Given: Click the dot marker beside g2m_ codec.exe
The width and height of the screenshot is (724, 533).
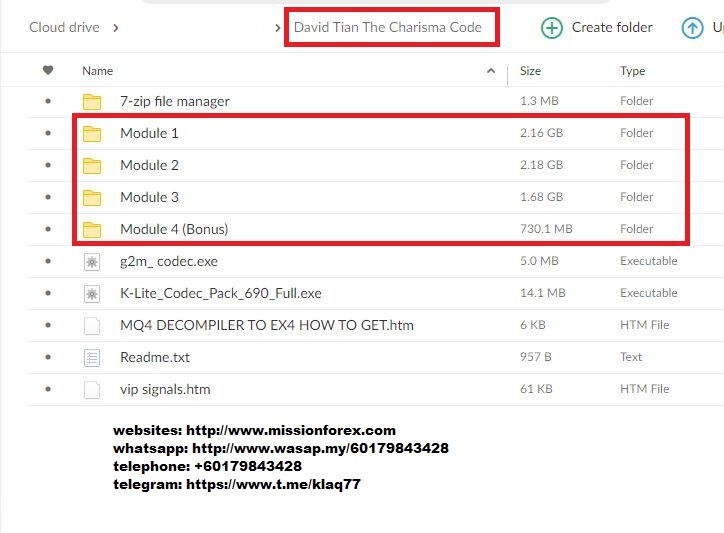Looking at the screenshot, I should point(48,261).
